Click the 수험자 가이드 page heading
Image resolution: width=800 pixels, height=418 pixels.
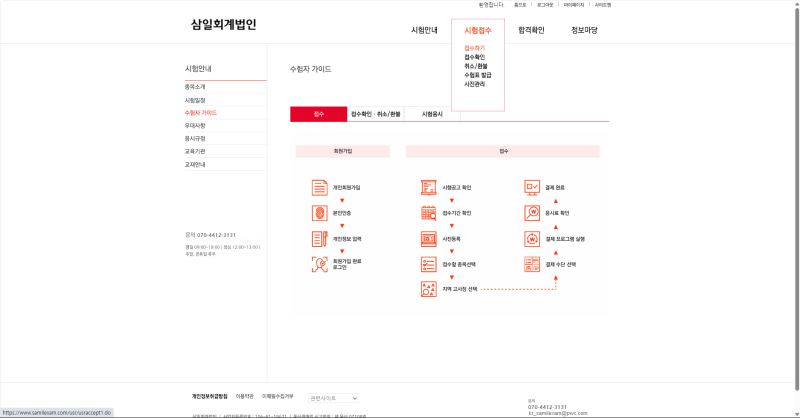click(x=310, y=69)
